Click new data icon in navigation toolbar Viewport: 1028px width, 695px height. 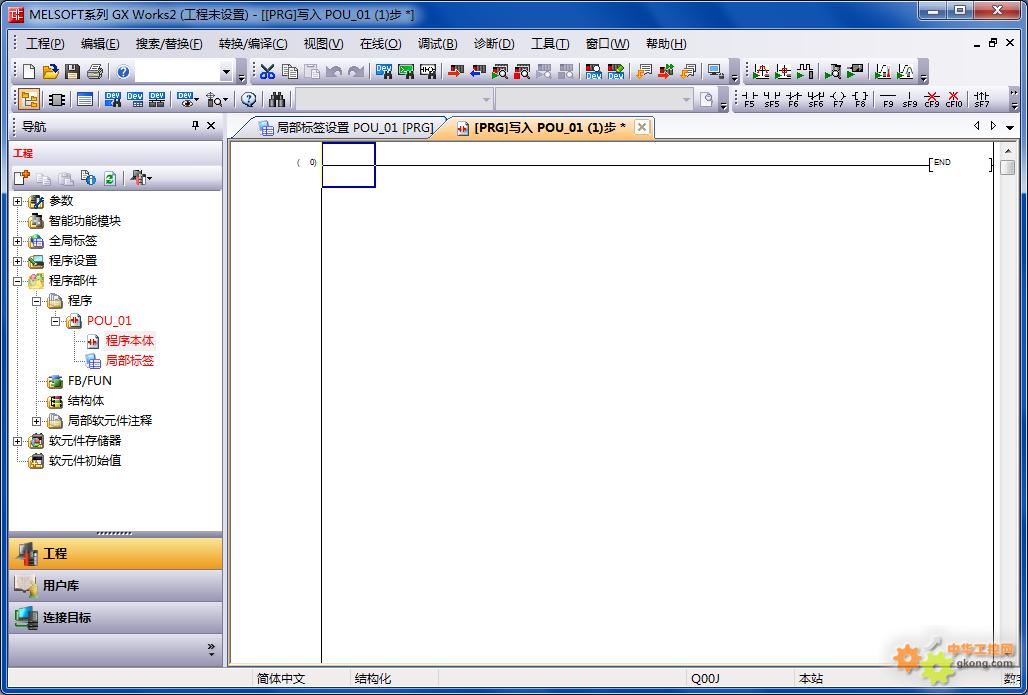pyautogui.click(x=22, y=178)
